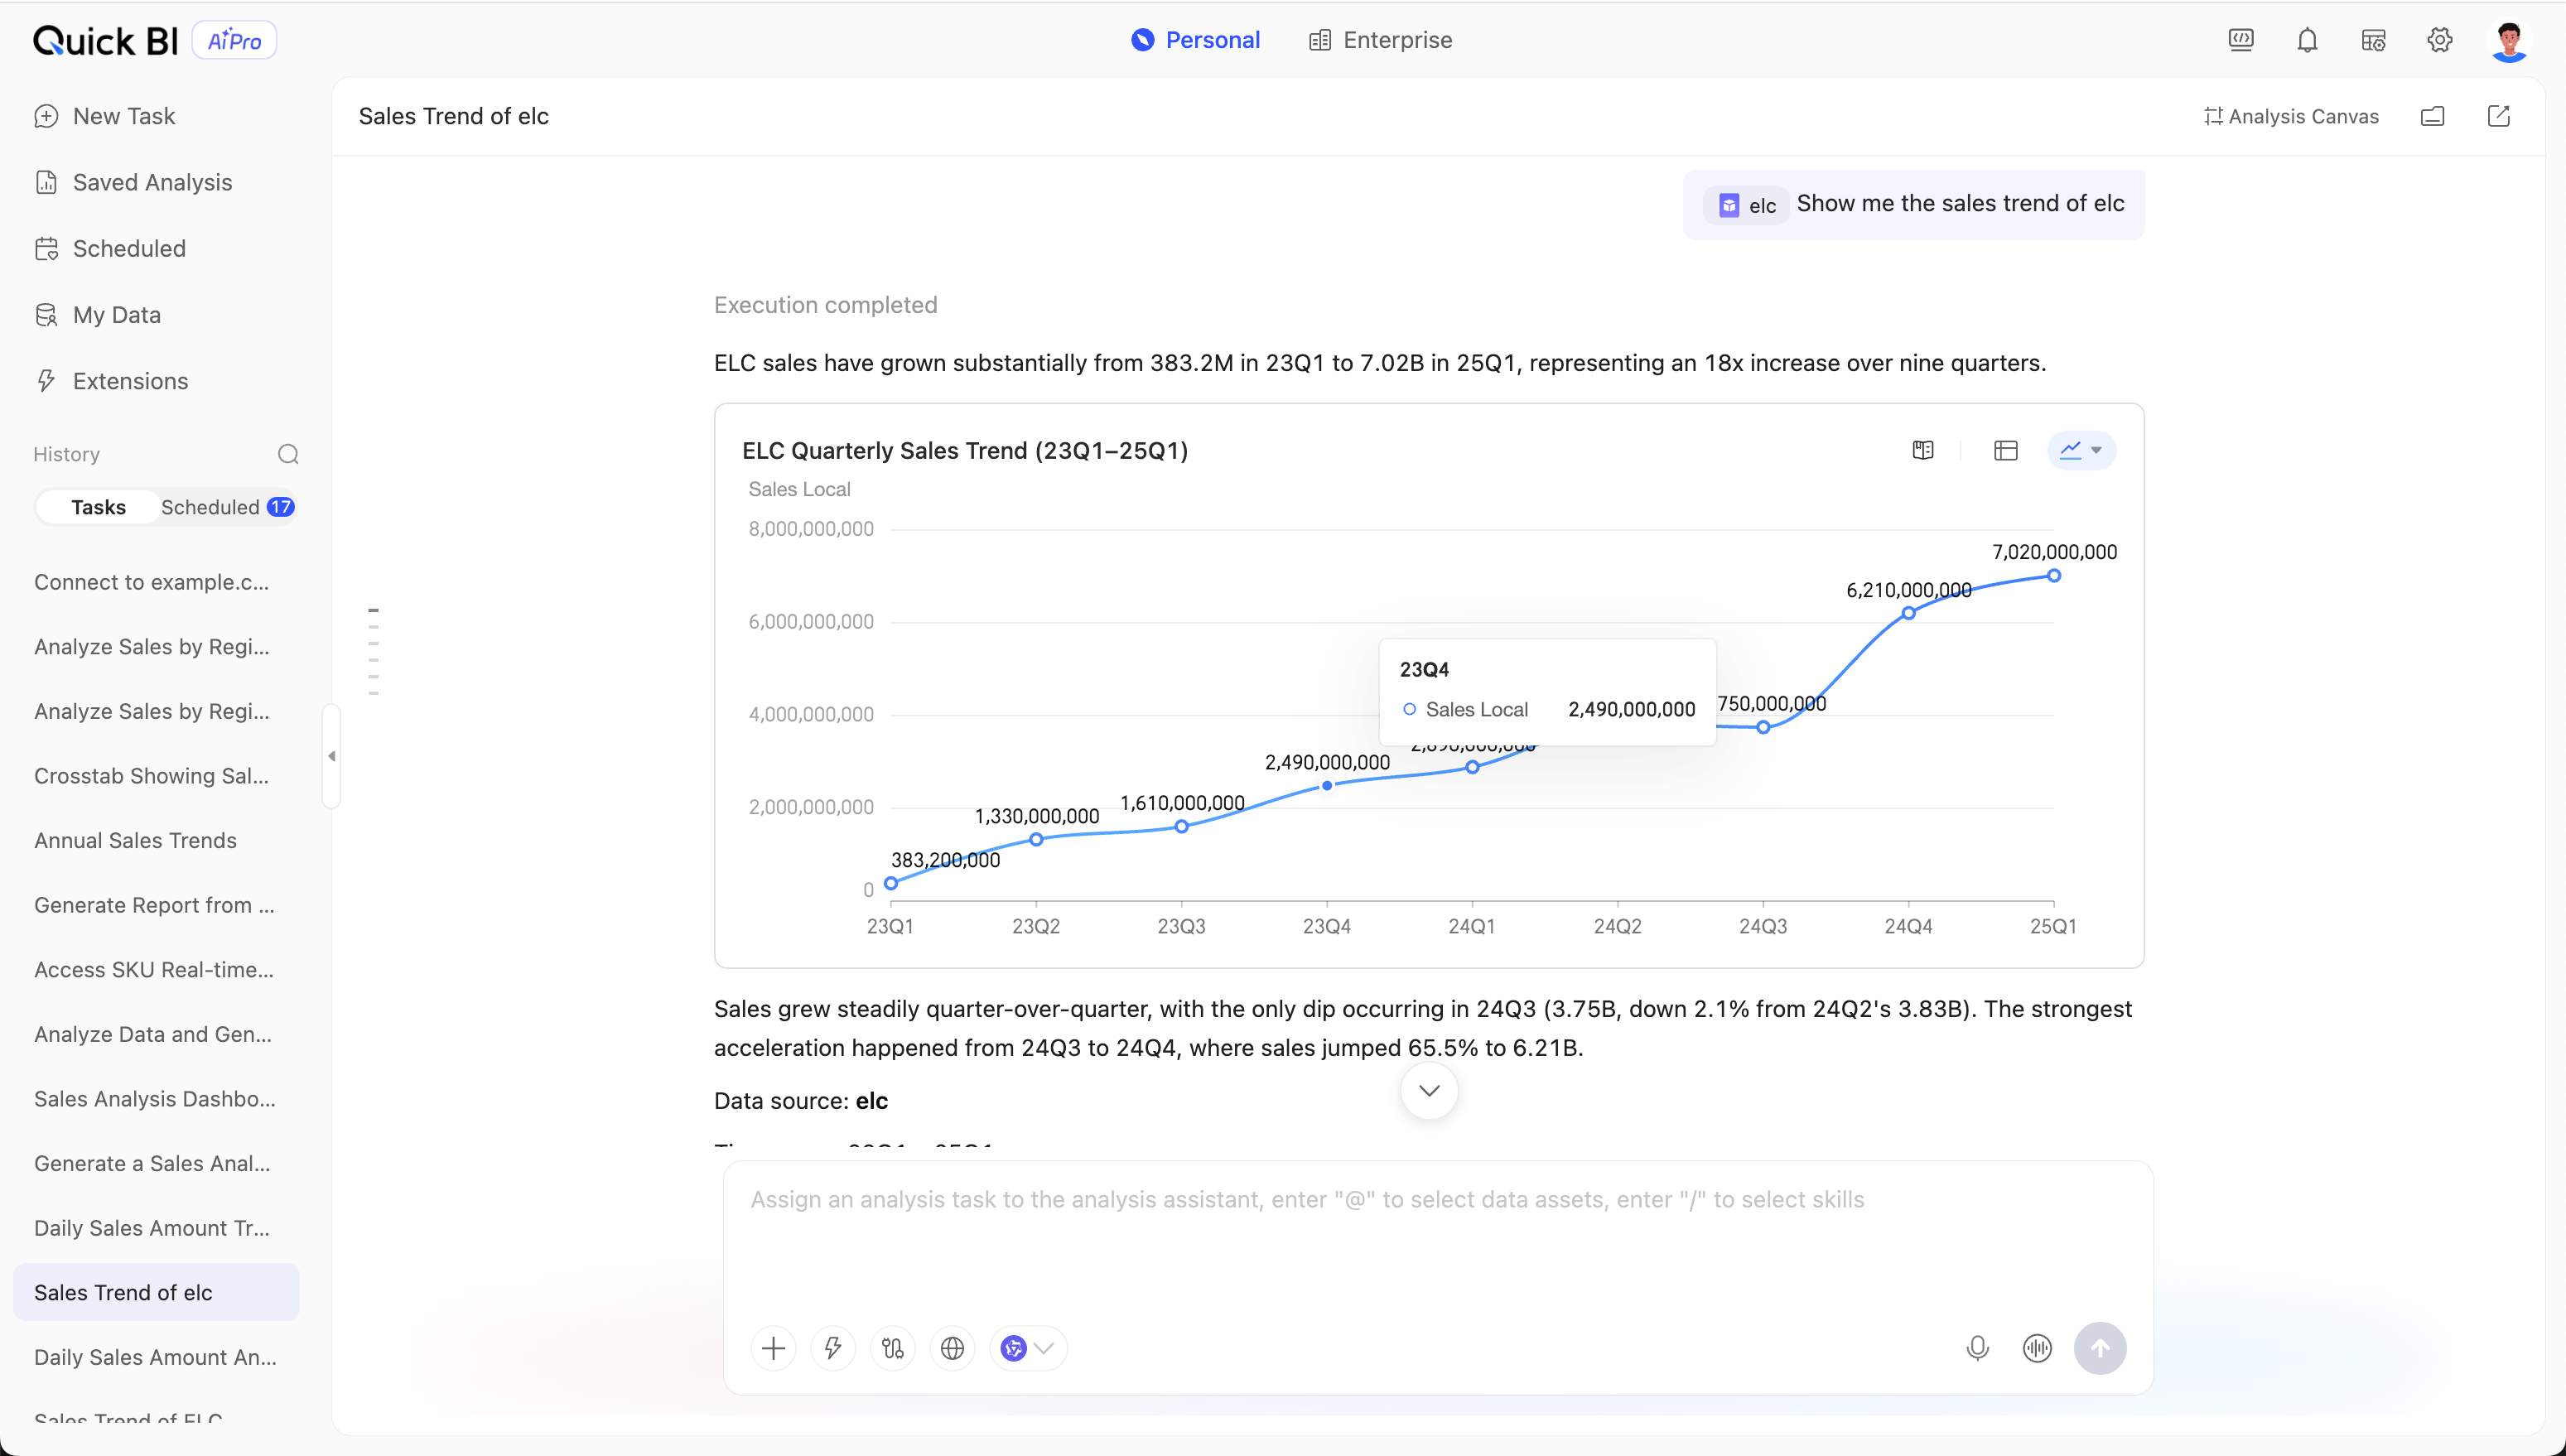Switch to Scheduled history tab
The image size is (2566, 1456).
(227, 507)
